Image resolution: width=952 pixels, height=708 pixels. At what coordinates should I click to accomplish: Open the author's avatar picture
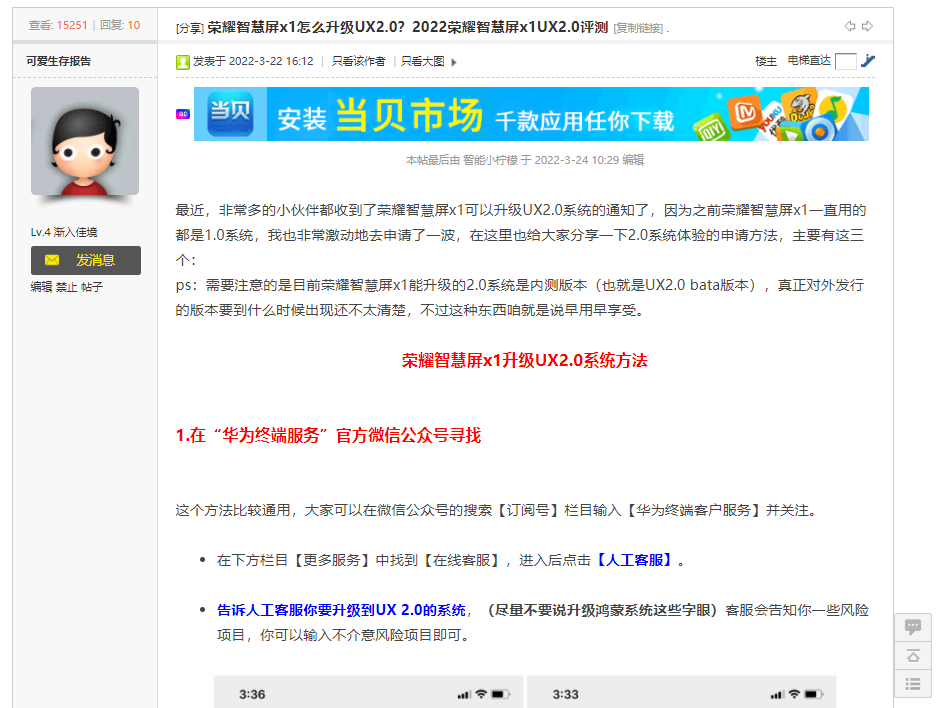[x=85, y=141]
